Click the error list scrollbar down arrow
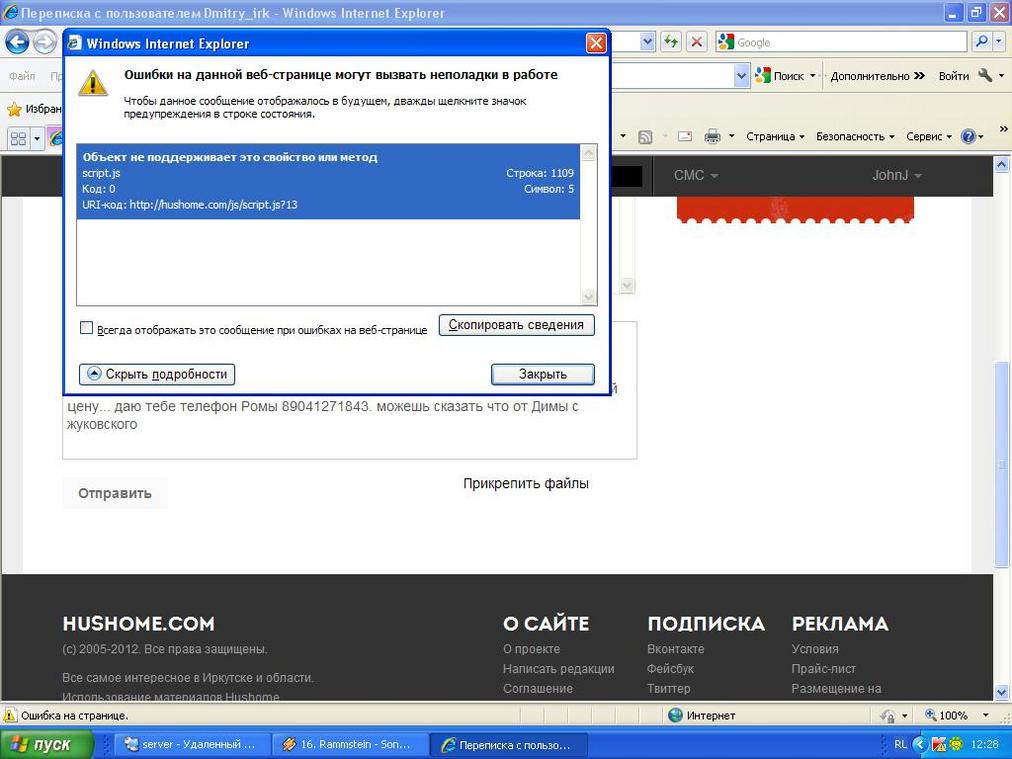The image size is (1012, 759). pyautogui.click(x=589, y=296)
